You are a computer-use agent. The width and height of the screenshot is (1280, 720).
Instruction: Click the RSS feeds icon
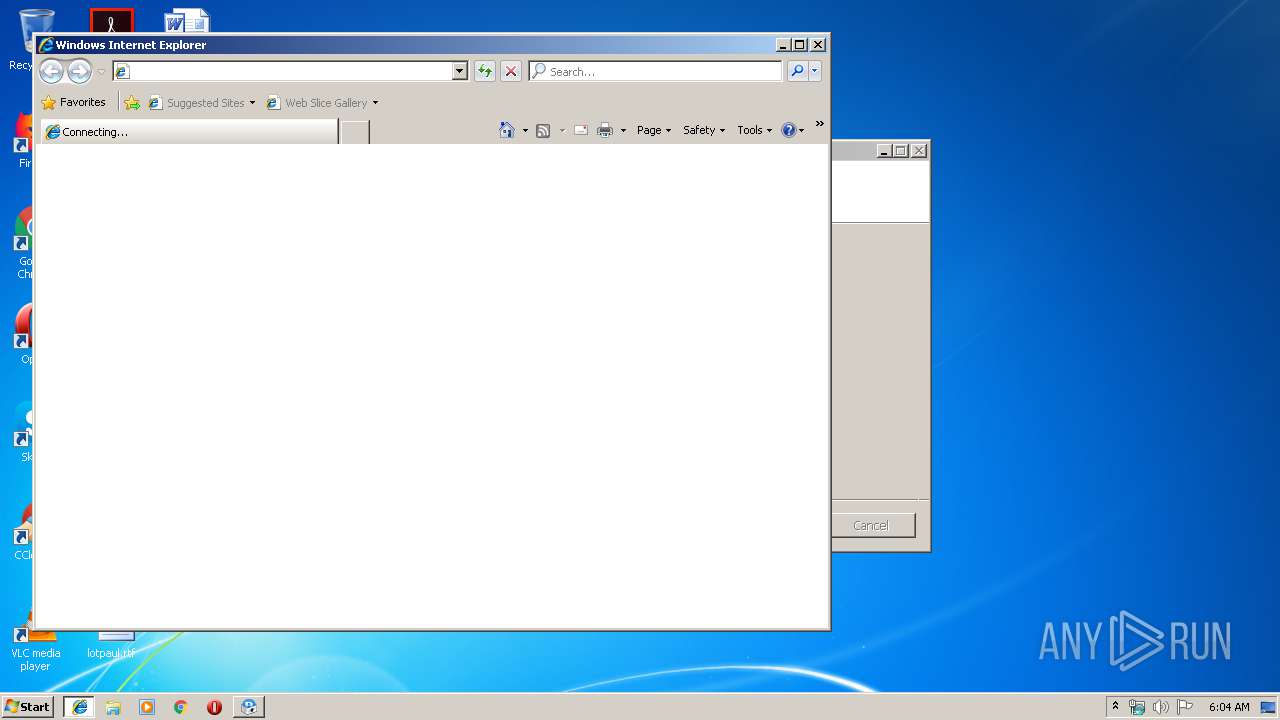543,130
